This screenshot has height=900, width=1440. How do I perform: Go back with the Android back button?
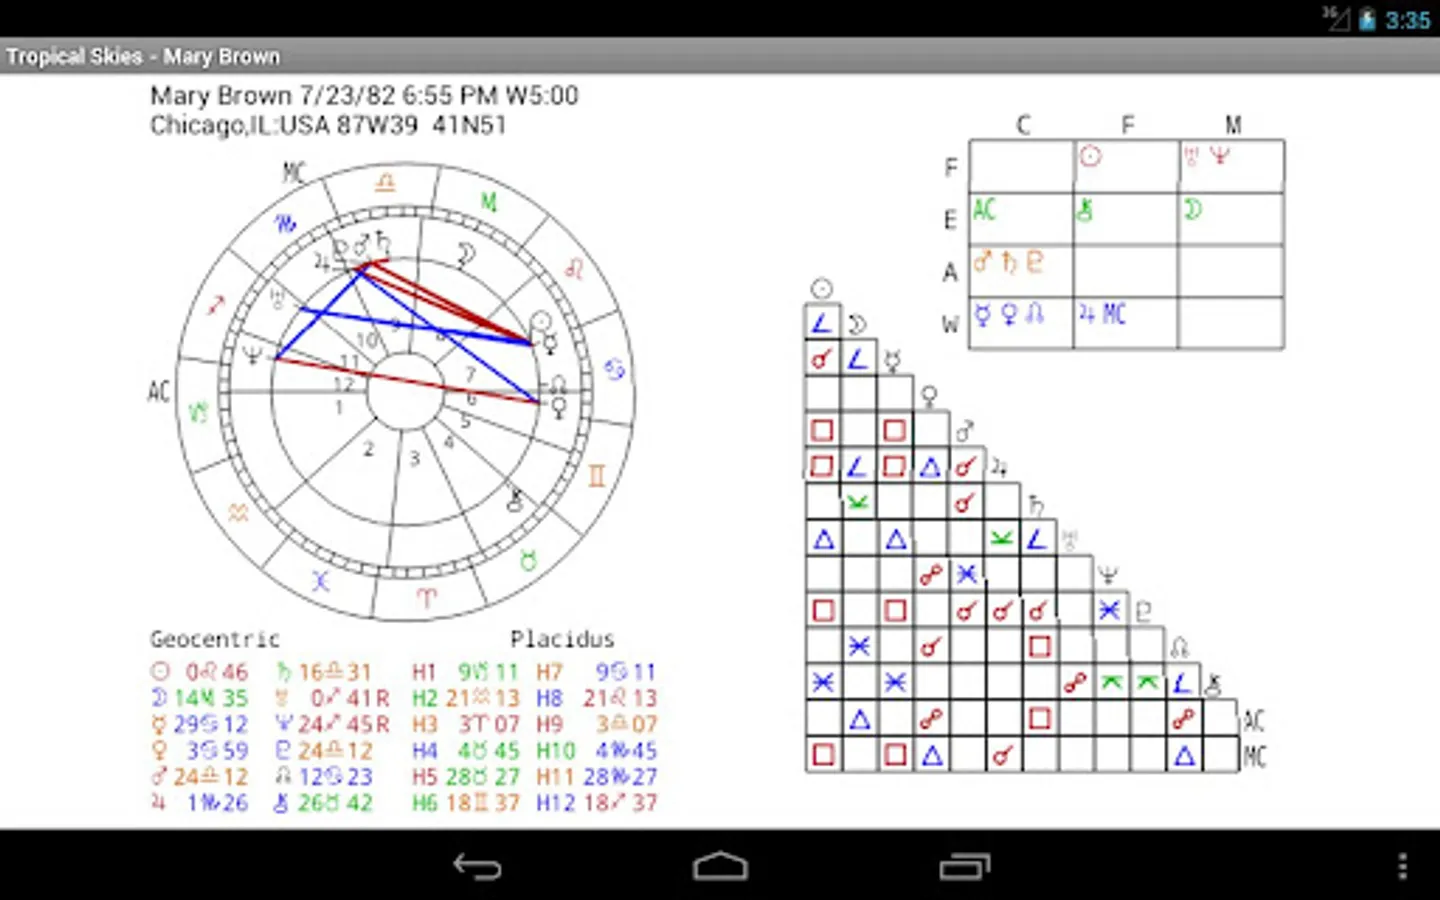pos(477,866)
